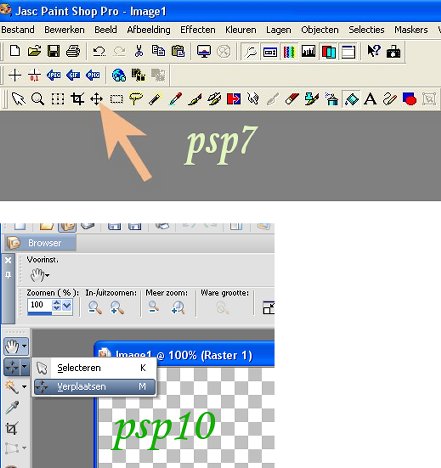Pick the Flood Fill bucket tool
Viewport: 441px width, 468px height.
click(351, 99)
